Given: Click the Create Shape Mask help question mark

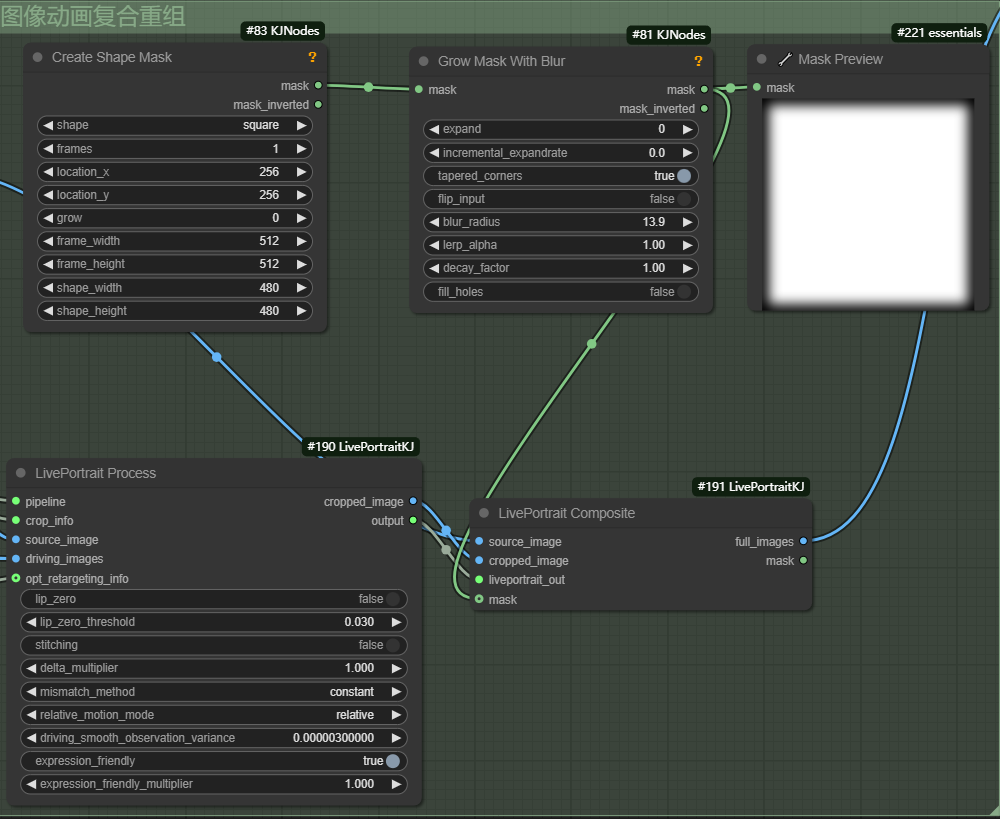Looking at the screenshot, I should coord(312,58).
